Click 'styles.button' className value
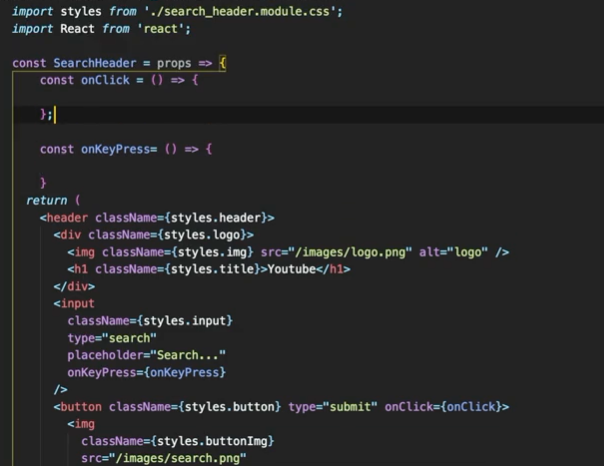 pyautogui.click(x=230, y=407)
